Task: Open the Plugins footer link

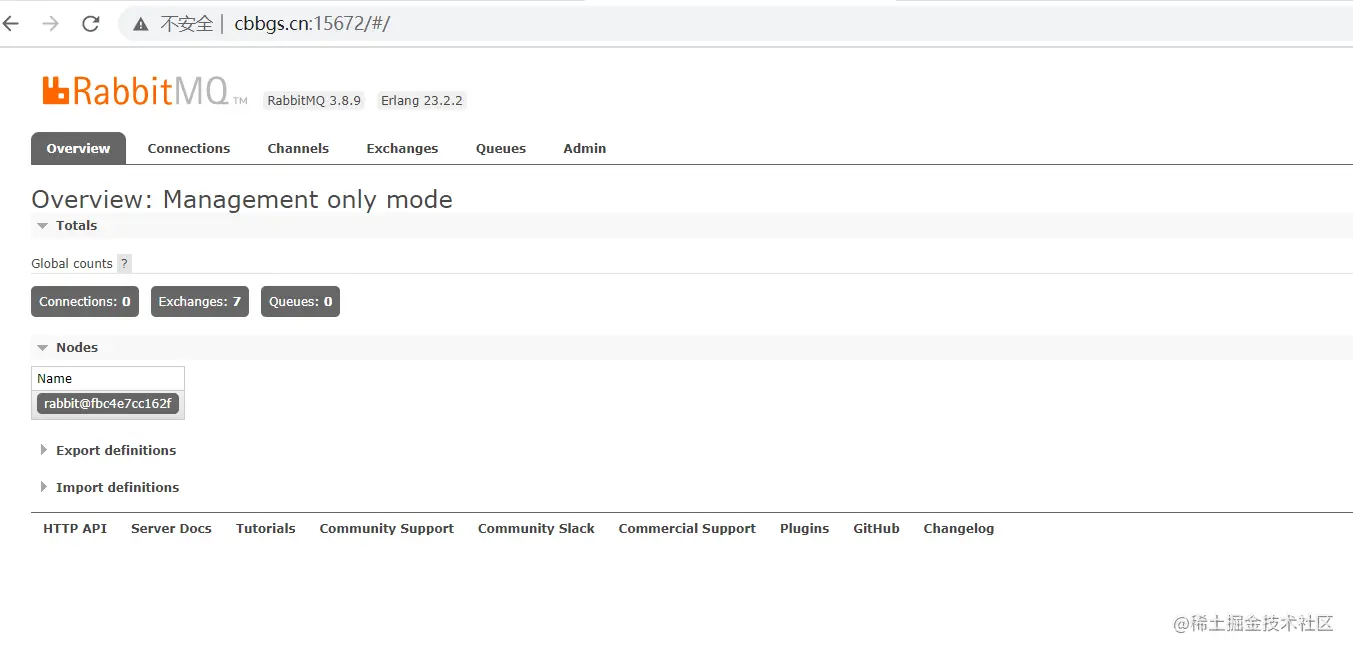Action: click(x=805, y=529)
